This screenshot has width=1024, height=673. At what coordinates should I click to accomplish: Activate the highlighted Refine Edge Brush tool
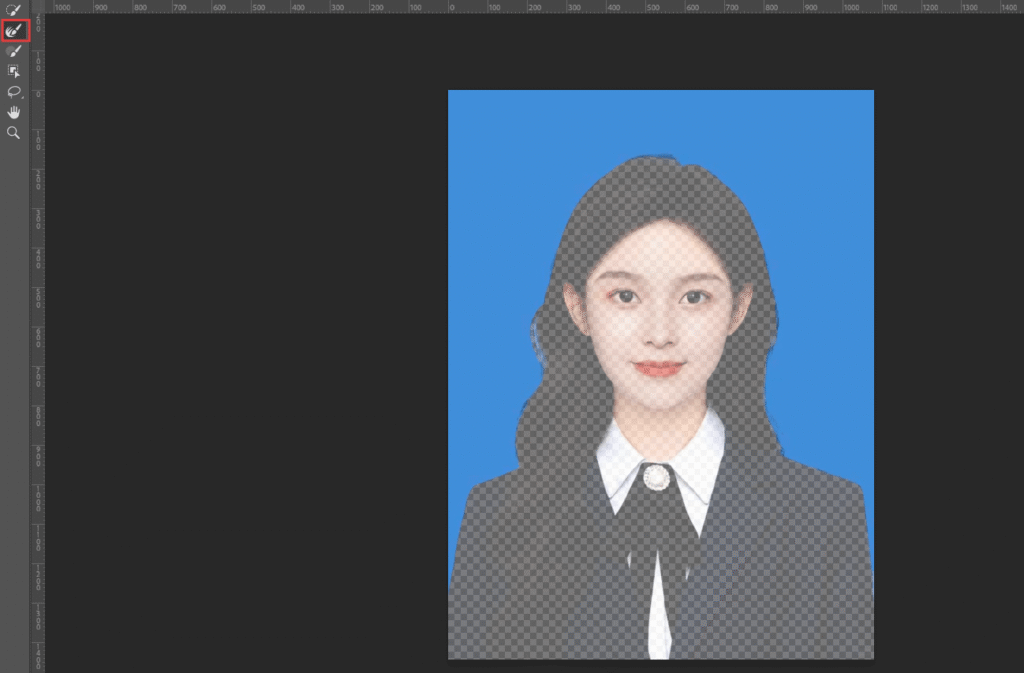tap(14, 31)
